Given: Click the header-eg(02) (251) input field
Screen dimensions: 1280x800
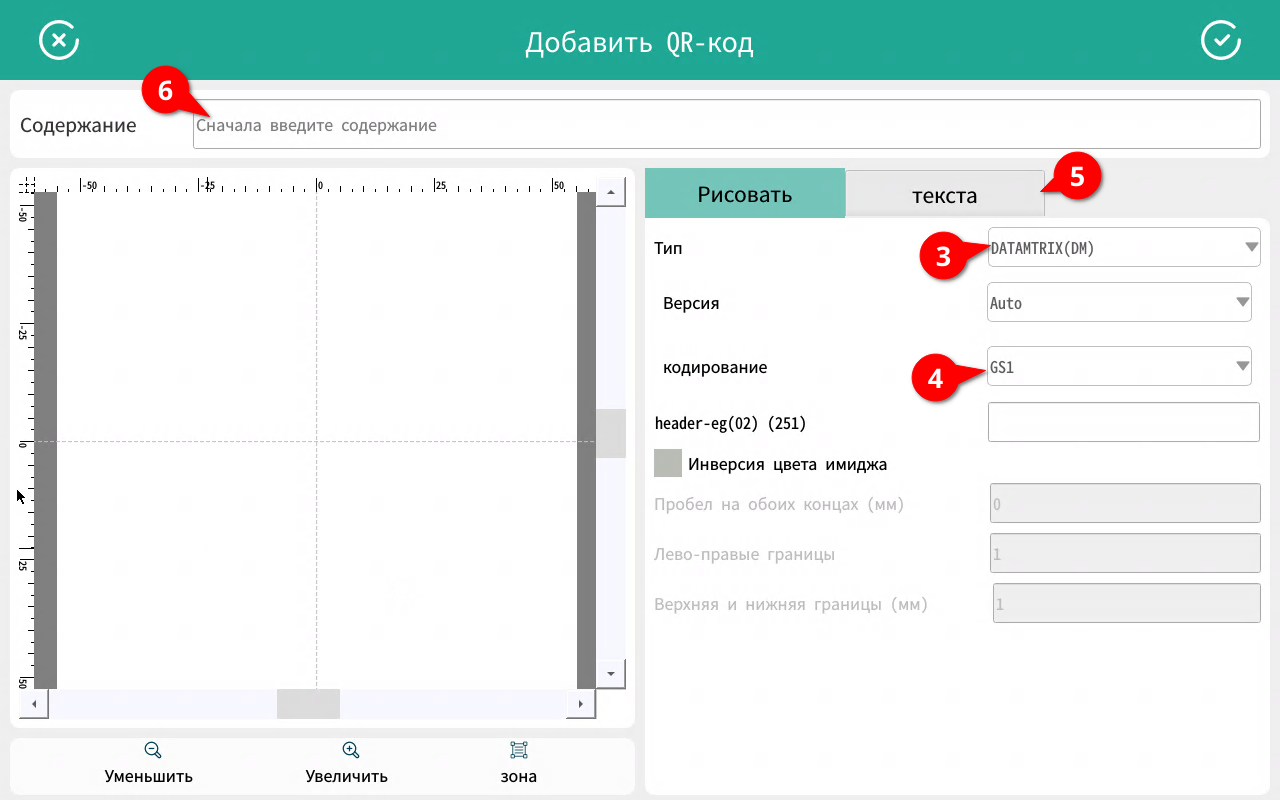Looking at the screenshot, I should [1123, 422].
